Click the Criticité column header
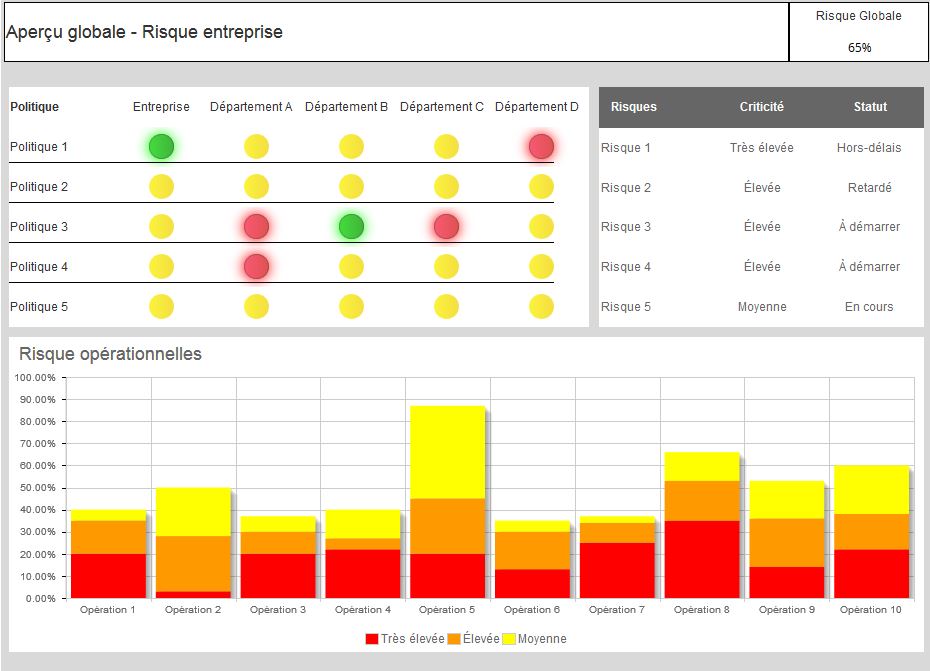The height and width of the screenshot is (671, 930). [762, 107]
